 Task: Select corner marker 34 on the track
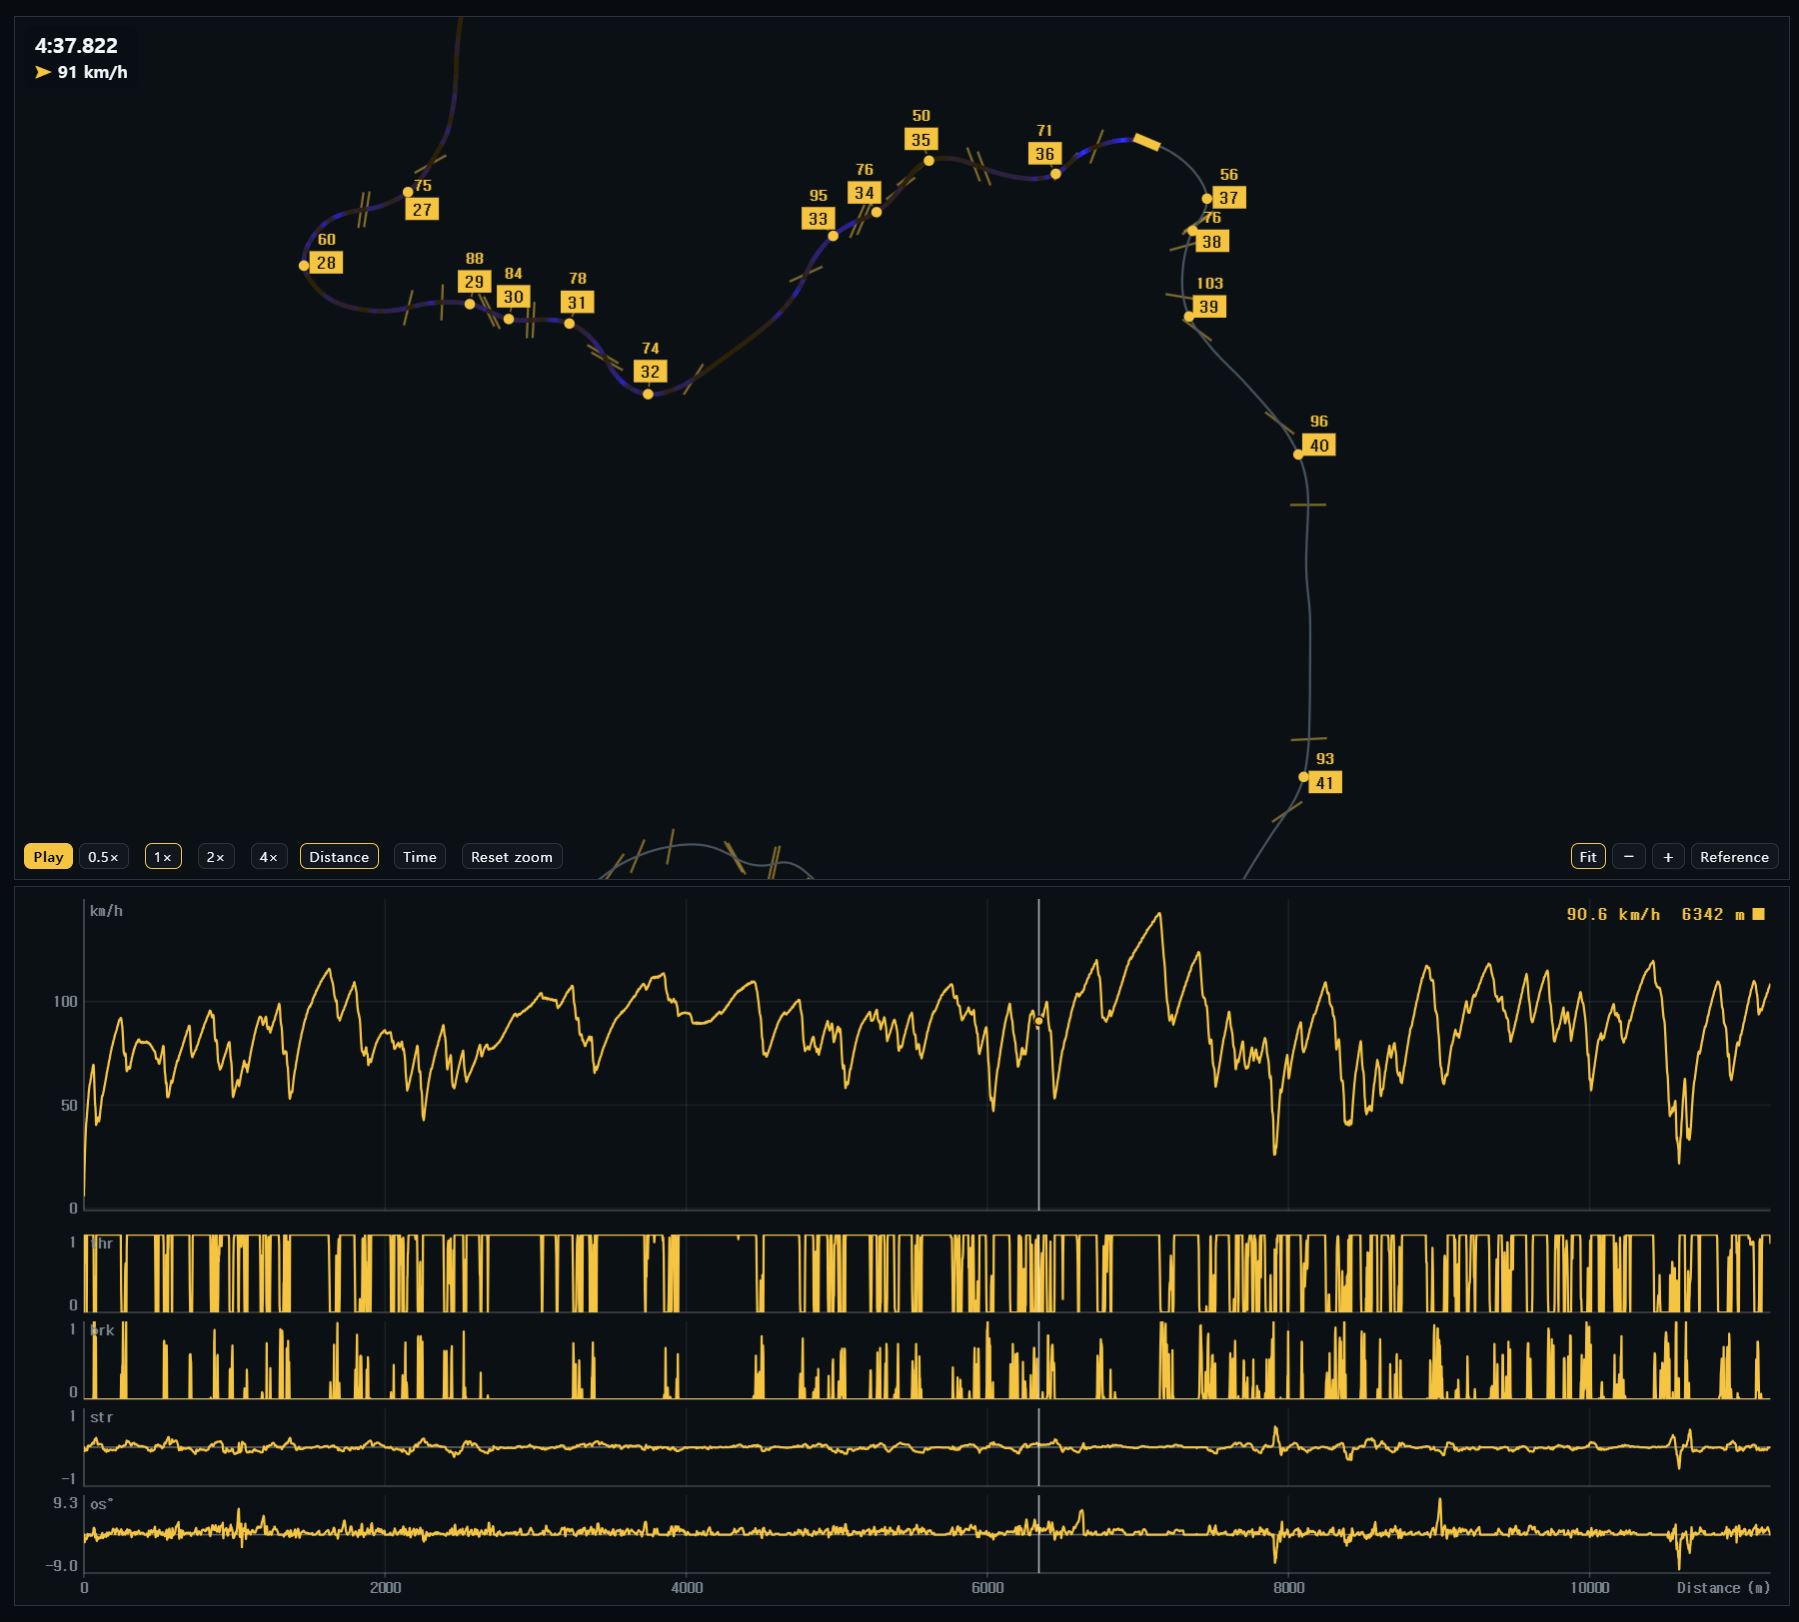coord(864,193)
